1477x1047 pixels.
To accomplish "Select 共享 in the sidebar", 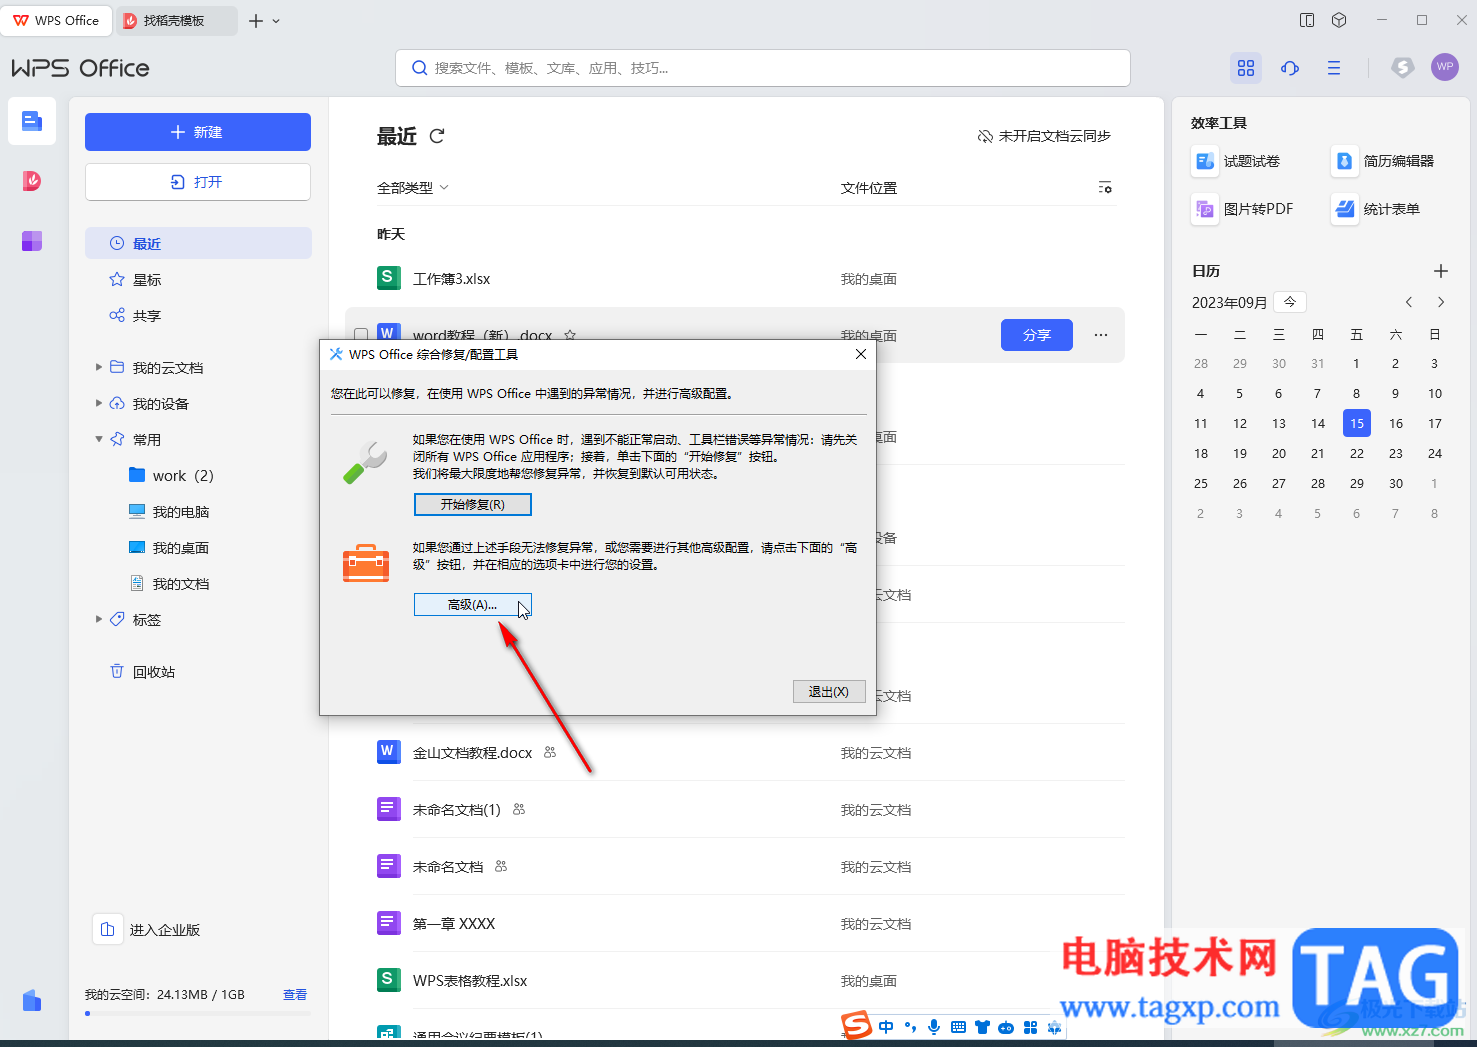I will pyautogui.click(x=198, y=315).
